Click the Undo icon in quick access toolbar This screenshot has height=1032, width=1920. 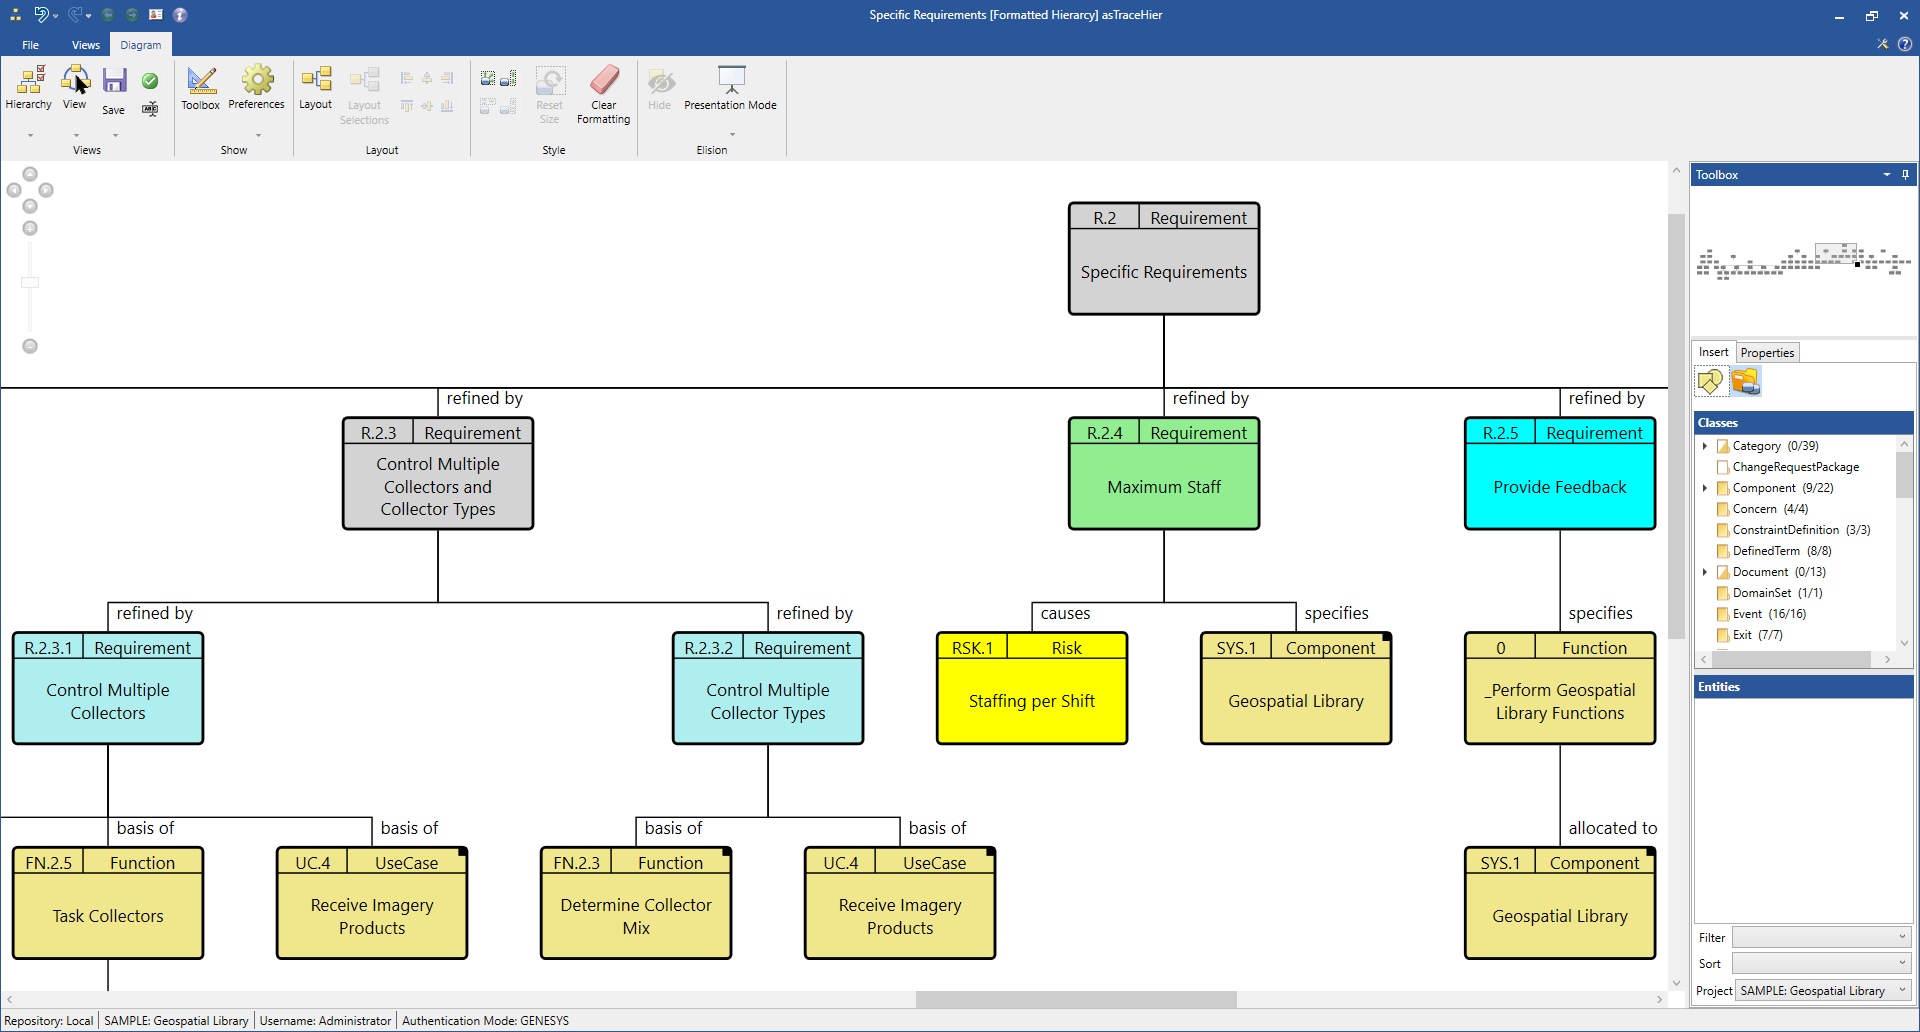point(41,15)
